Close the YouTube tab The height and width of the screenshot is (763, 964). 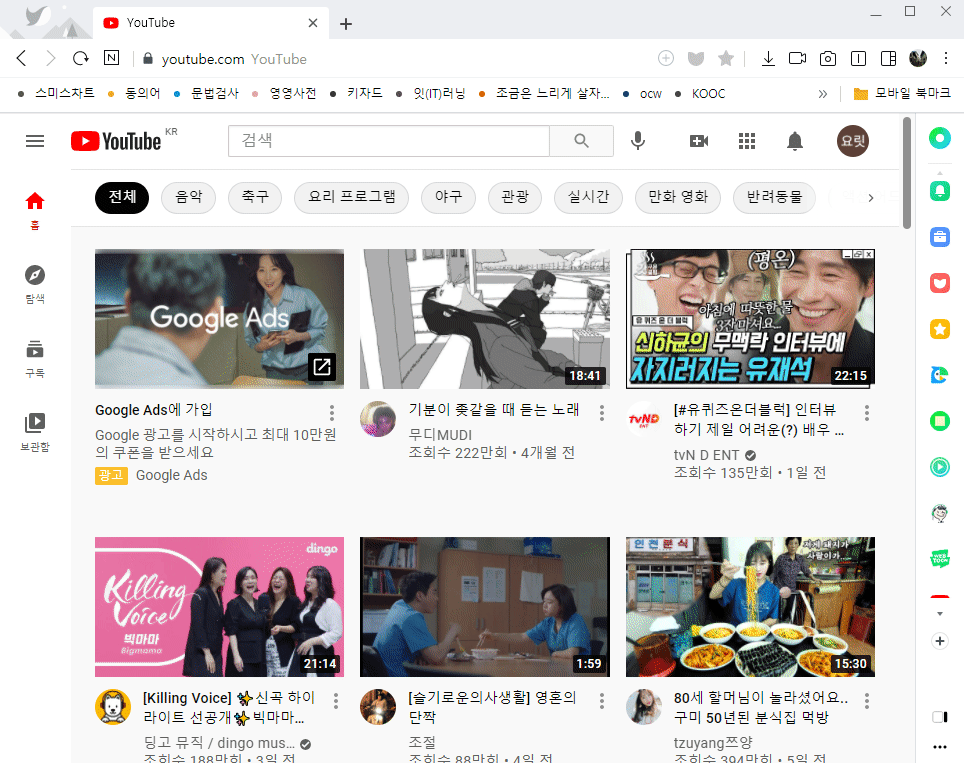point(312,23)
